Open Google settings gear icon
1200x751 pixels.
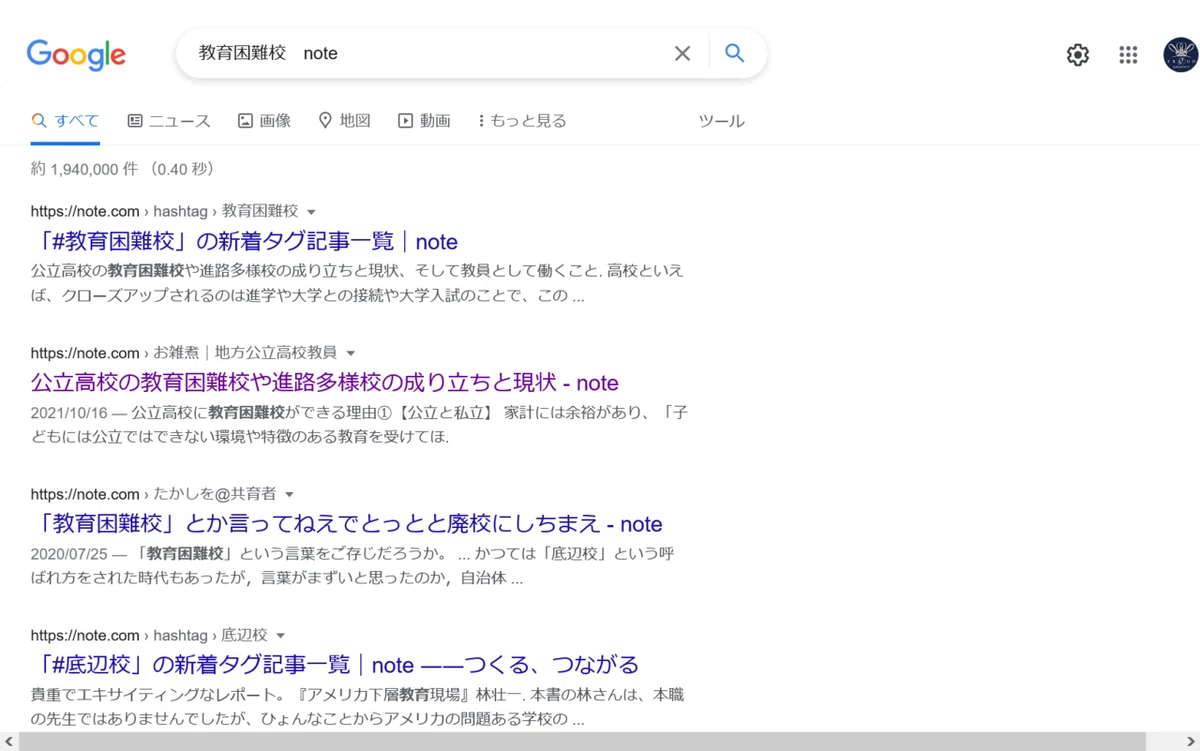click(1078, 55)
